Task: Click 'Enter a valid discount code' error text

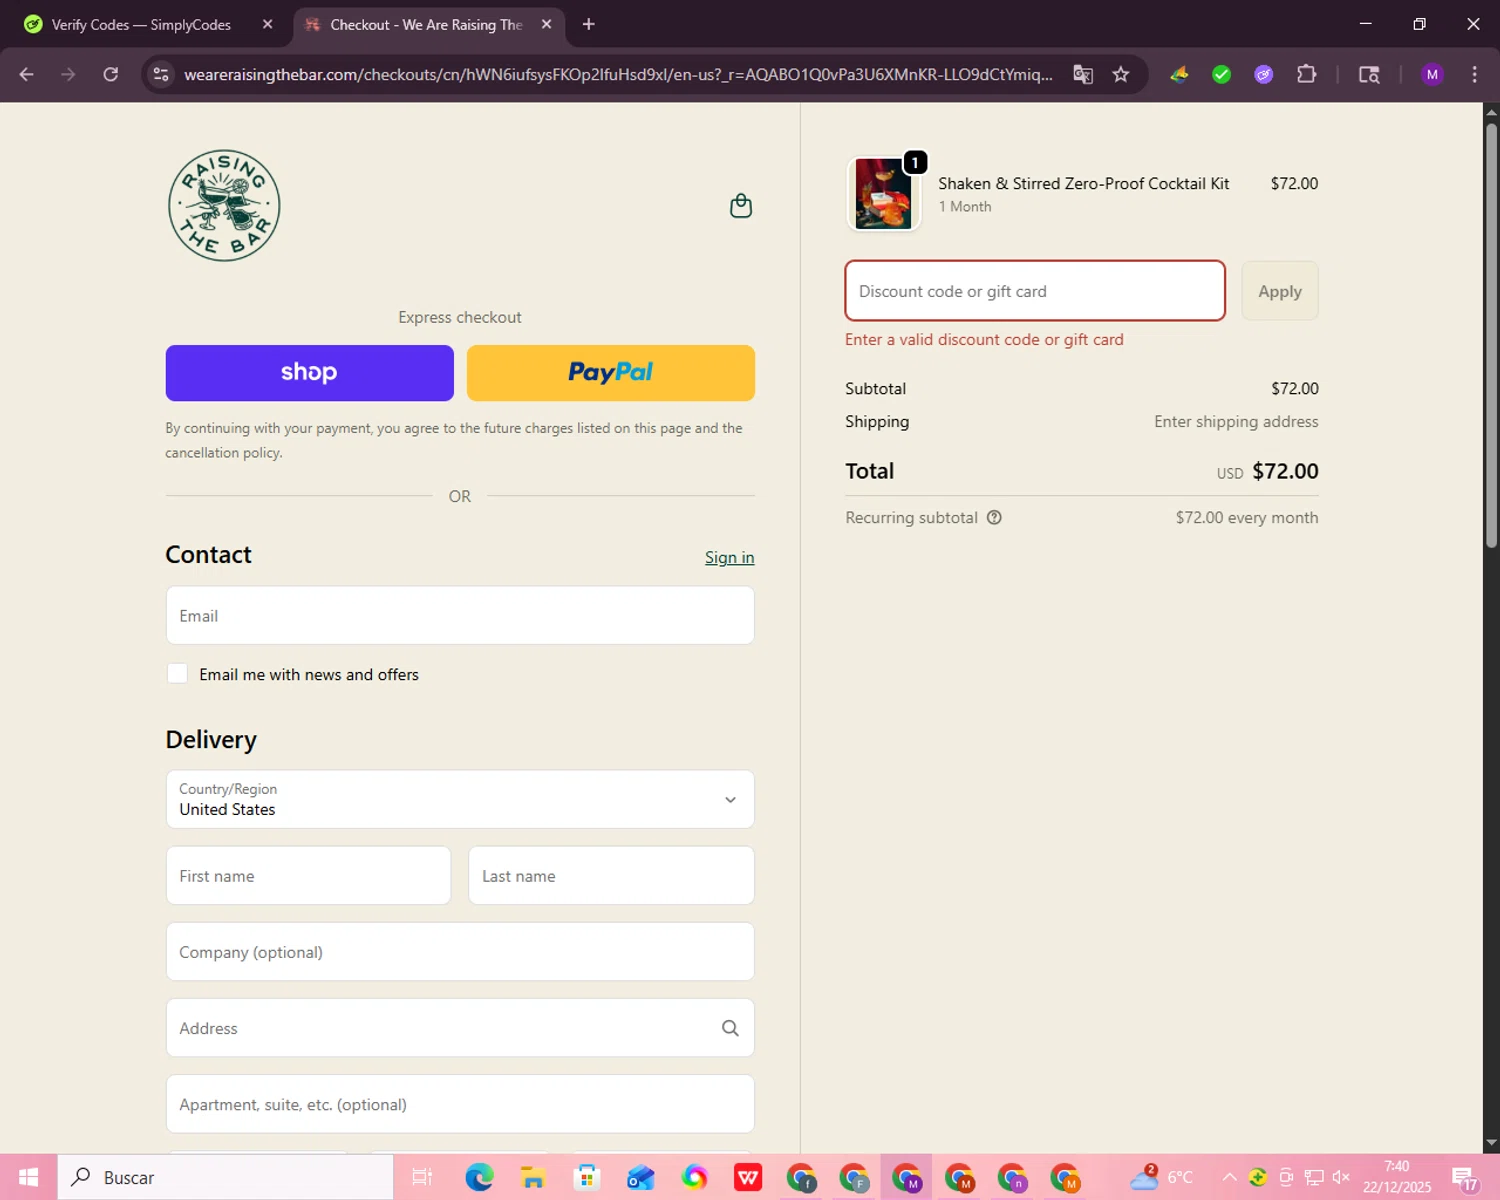Action: click(984, 340)
